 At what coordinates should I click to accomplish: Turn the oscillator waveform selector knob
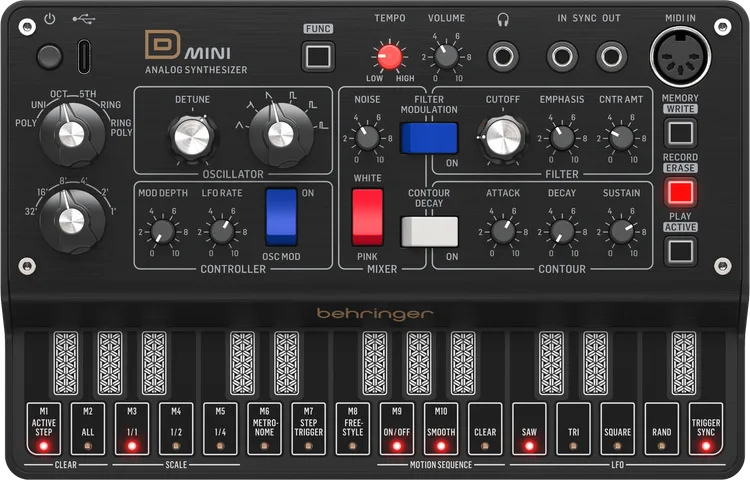pyautogui.click(x=281, y=135)
